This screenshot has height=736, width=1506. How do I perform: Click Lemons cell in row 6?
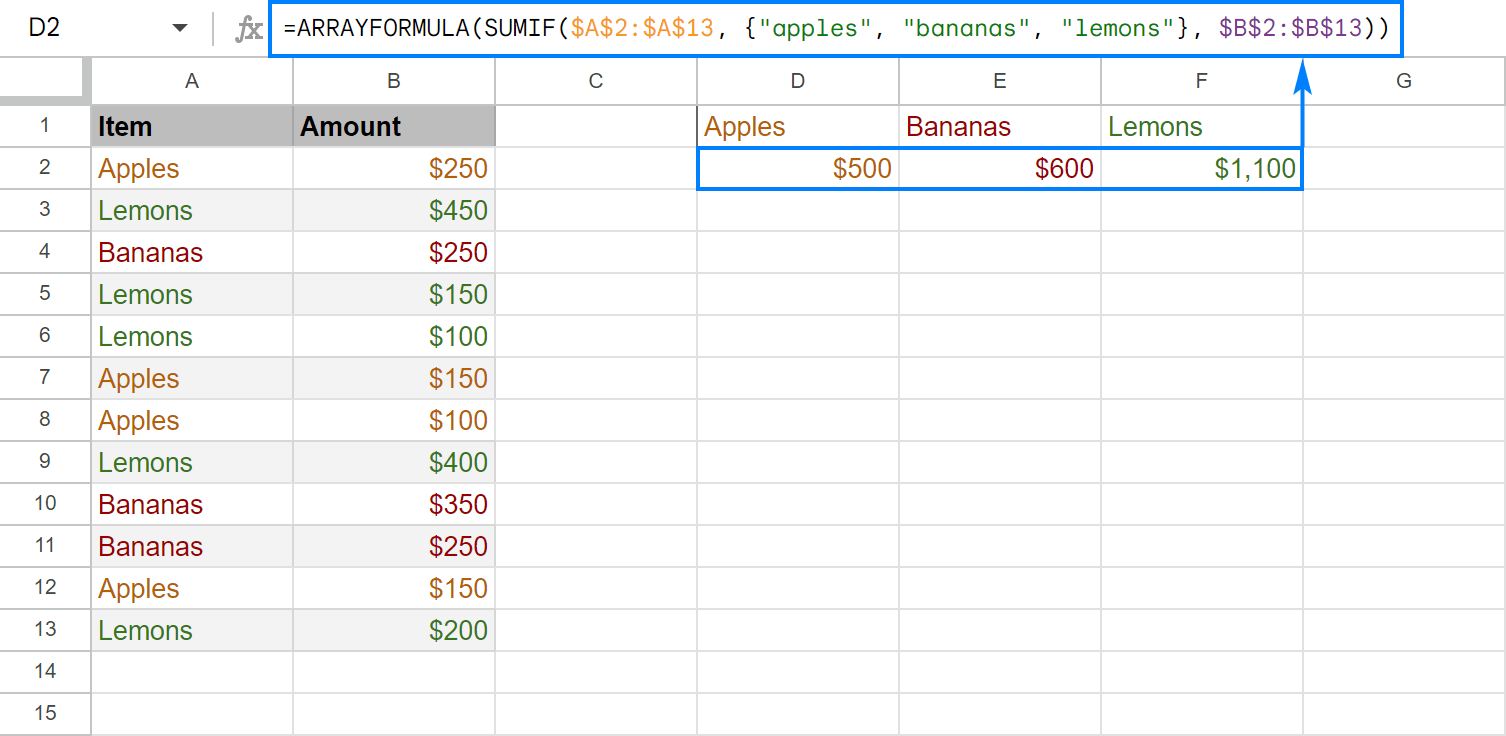[x=192, y=336]
